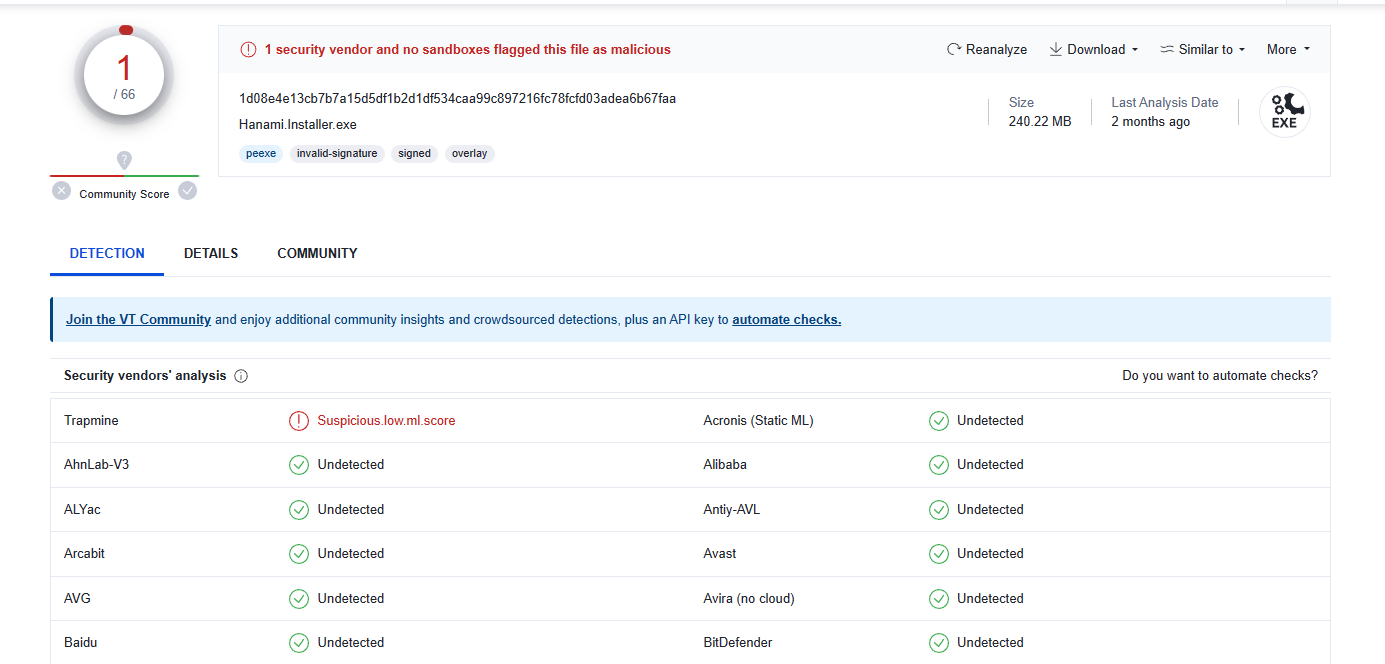The width and height of the screenshot is (1385, 664).
Task: Click the question mark below the detection score
Action: 123,160
